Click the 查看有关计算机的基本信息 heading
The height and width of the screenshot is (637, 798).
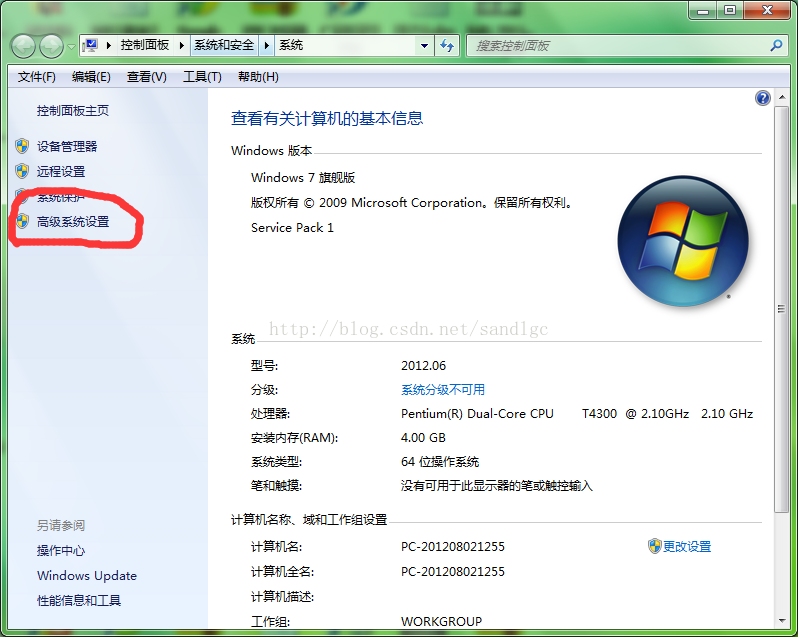(x=327, y=118)
